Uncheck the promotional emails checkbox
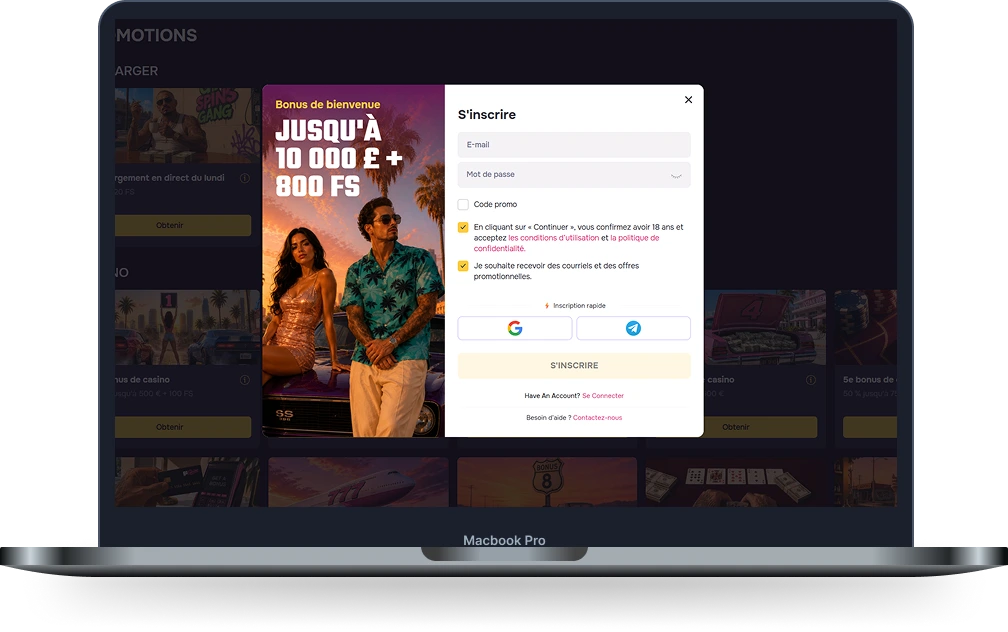Screen dimensions: 1008x632 pos(463,266)
